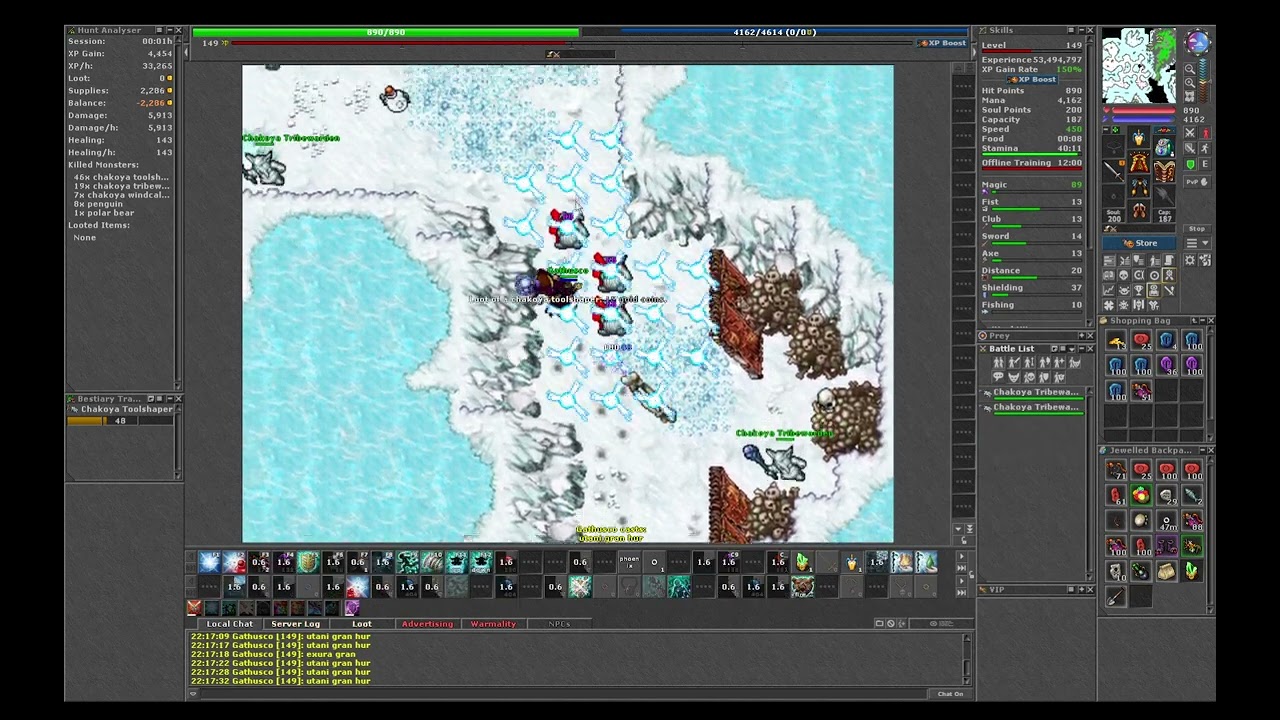Click the shield spell action bar slot
Viewport: 1280px width, 720px height.
click(308, 563)
